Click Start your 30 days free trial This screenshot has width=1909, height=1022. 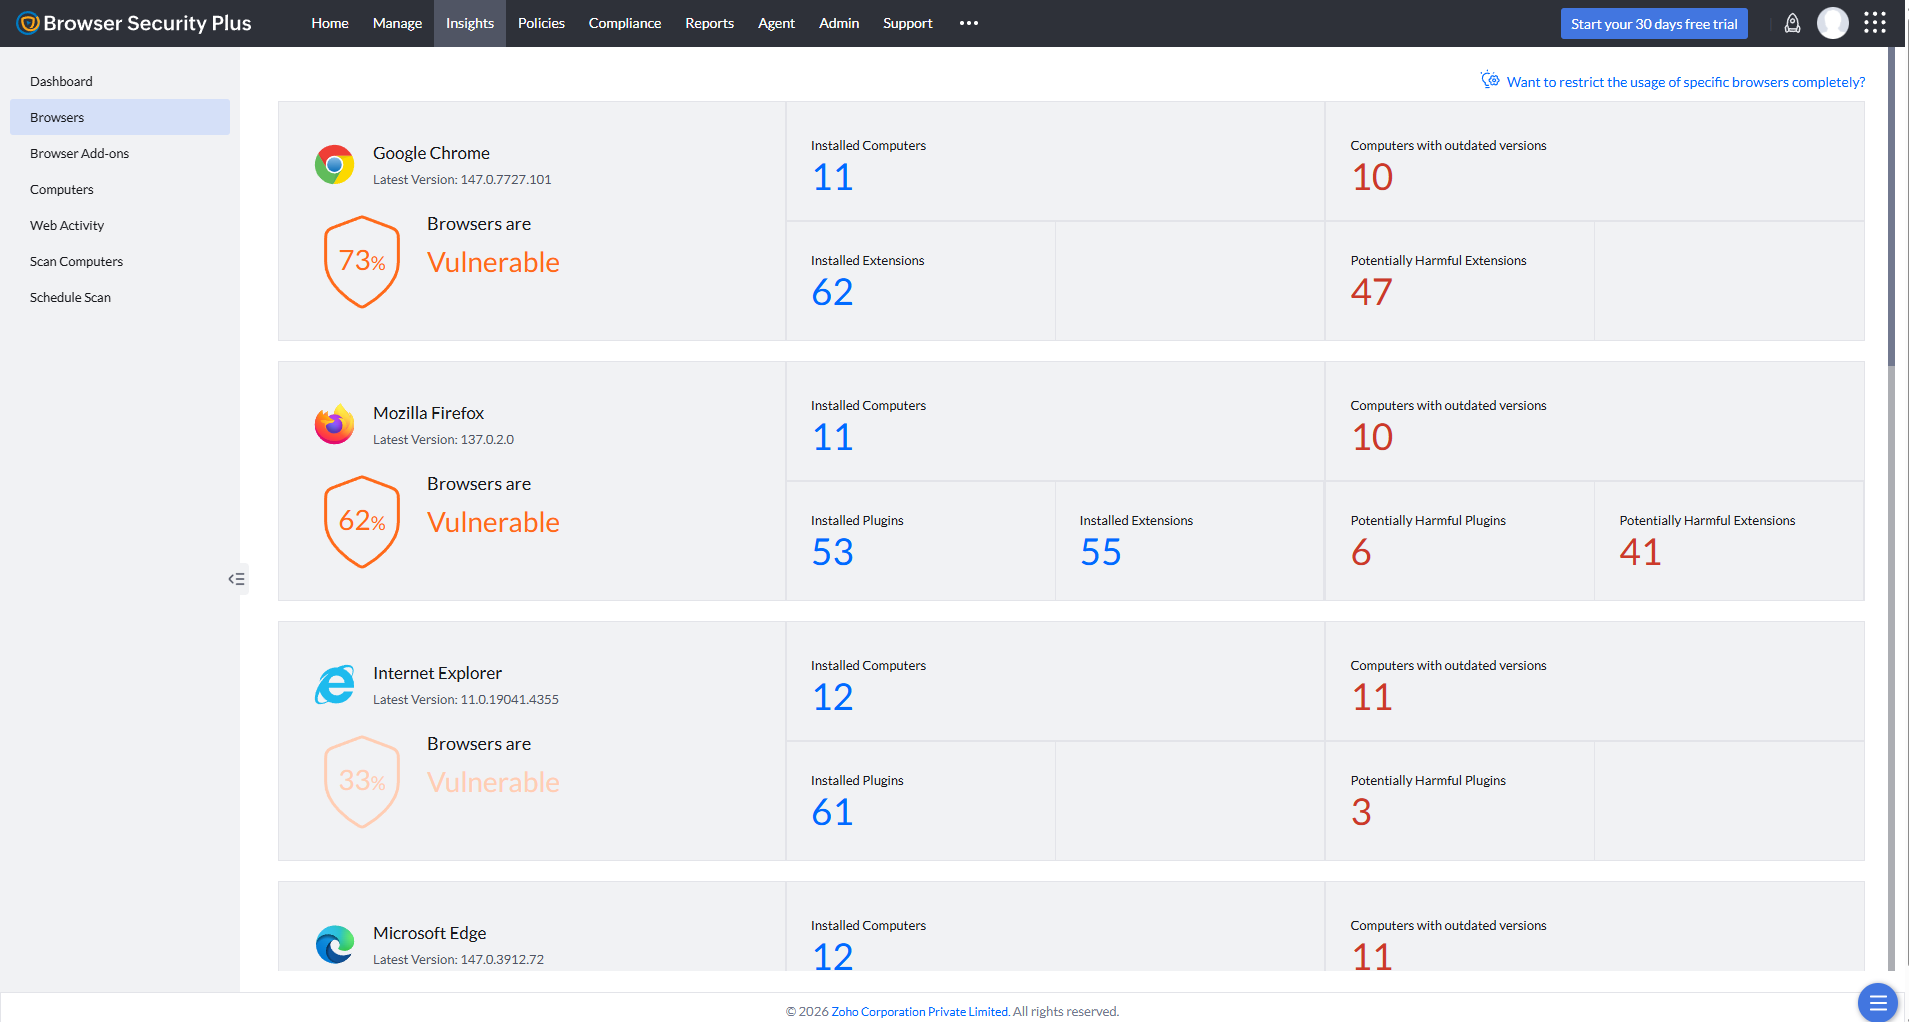(x=1654, y=24)
